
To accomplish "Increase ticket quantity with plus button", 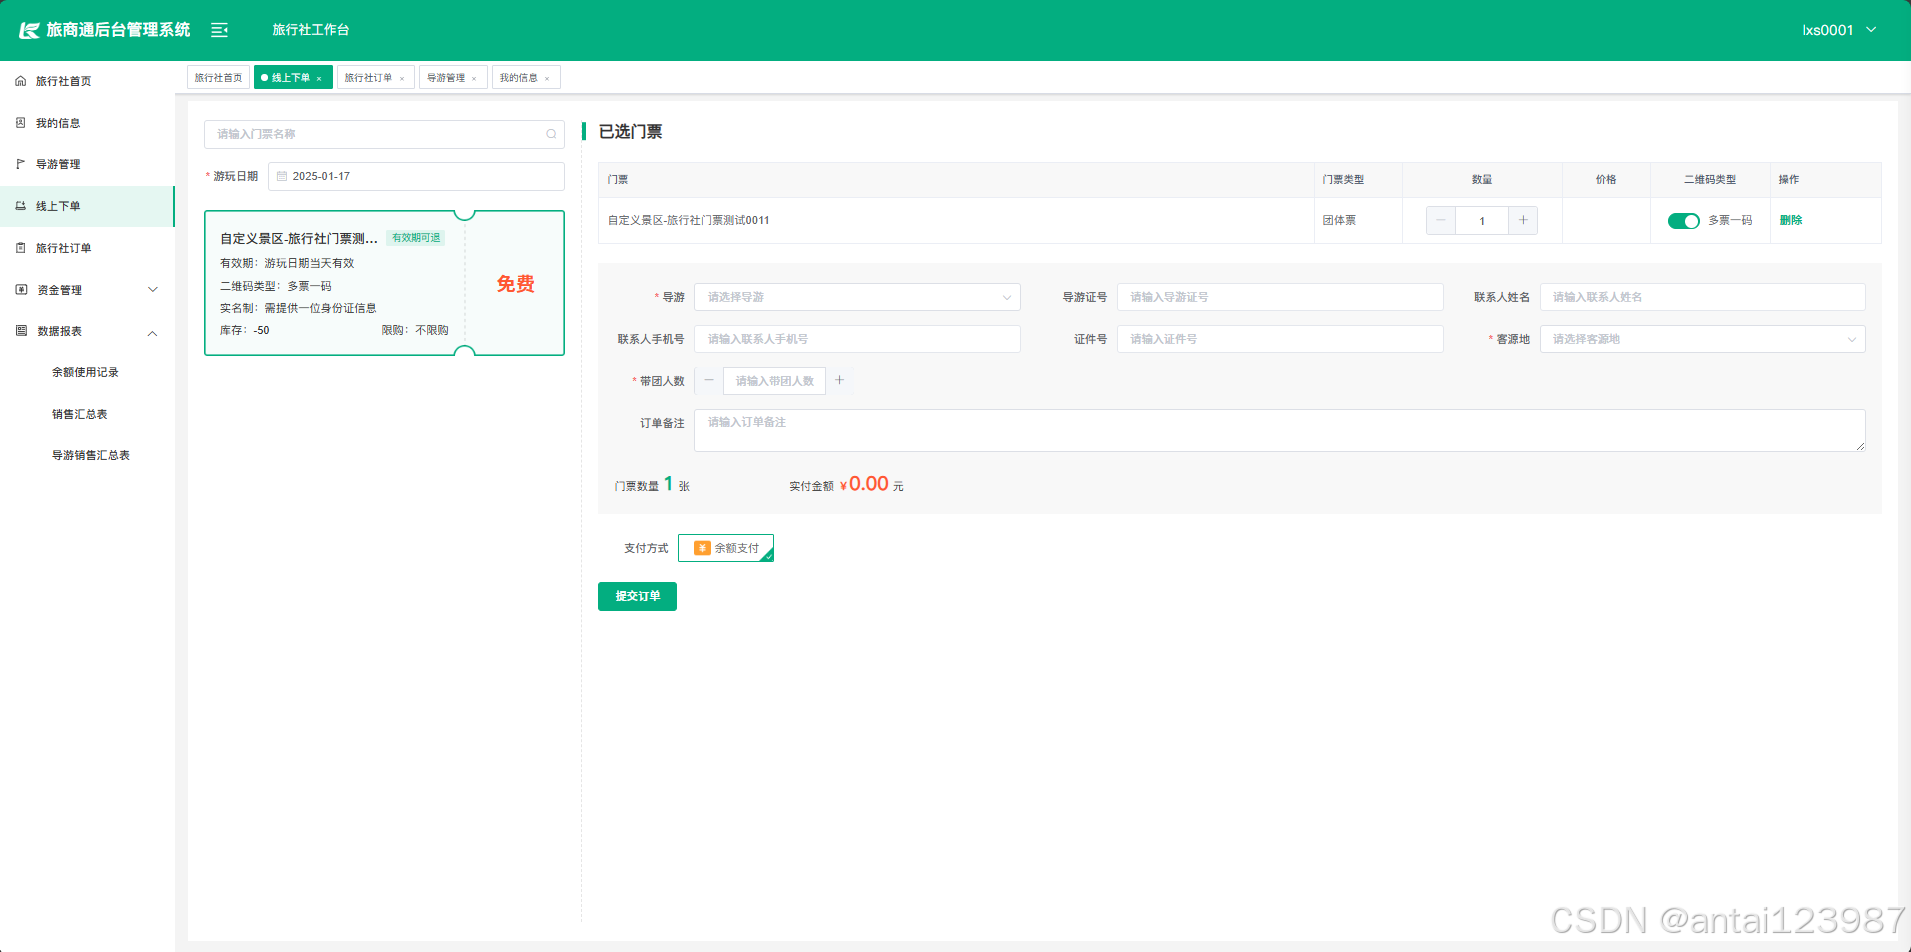I will (x=1523, y=220).
